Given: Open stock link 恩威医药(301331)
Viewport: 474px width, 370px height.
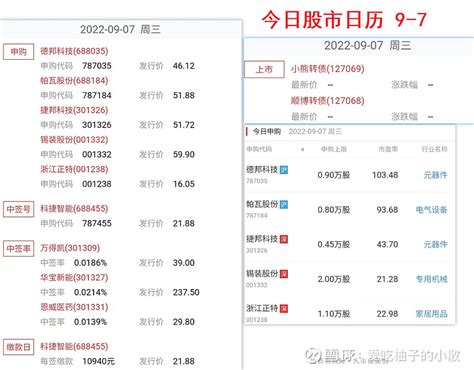Looking at the screenshot, I should 74,307.
